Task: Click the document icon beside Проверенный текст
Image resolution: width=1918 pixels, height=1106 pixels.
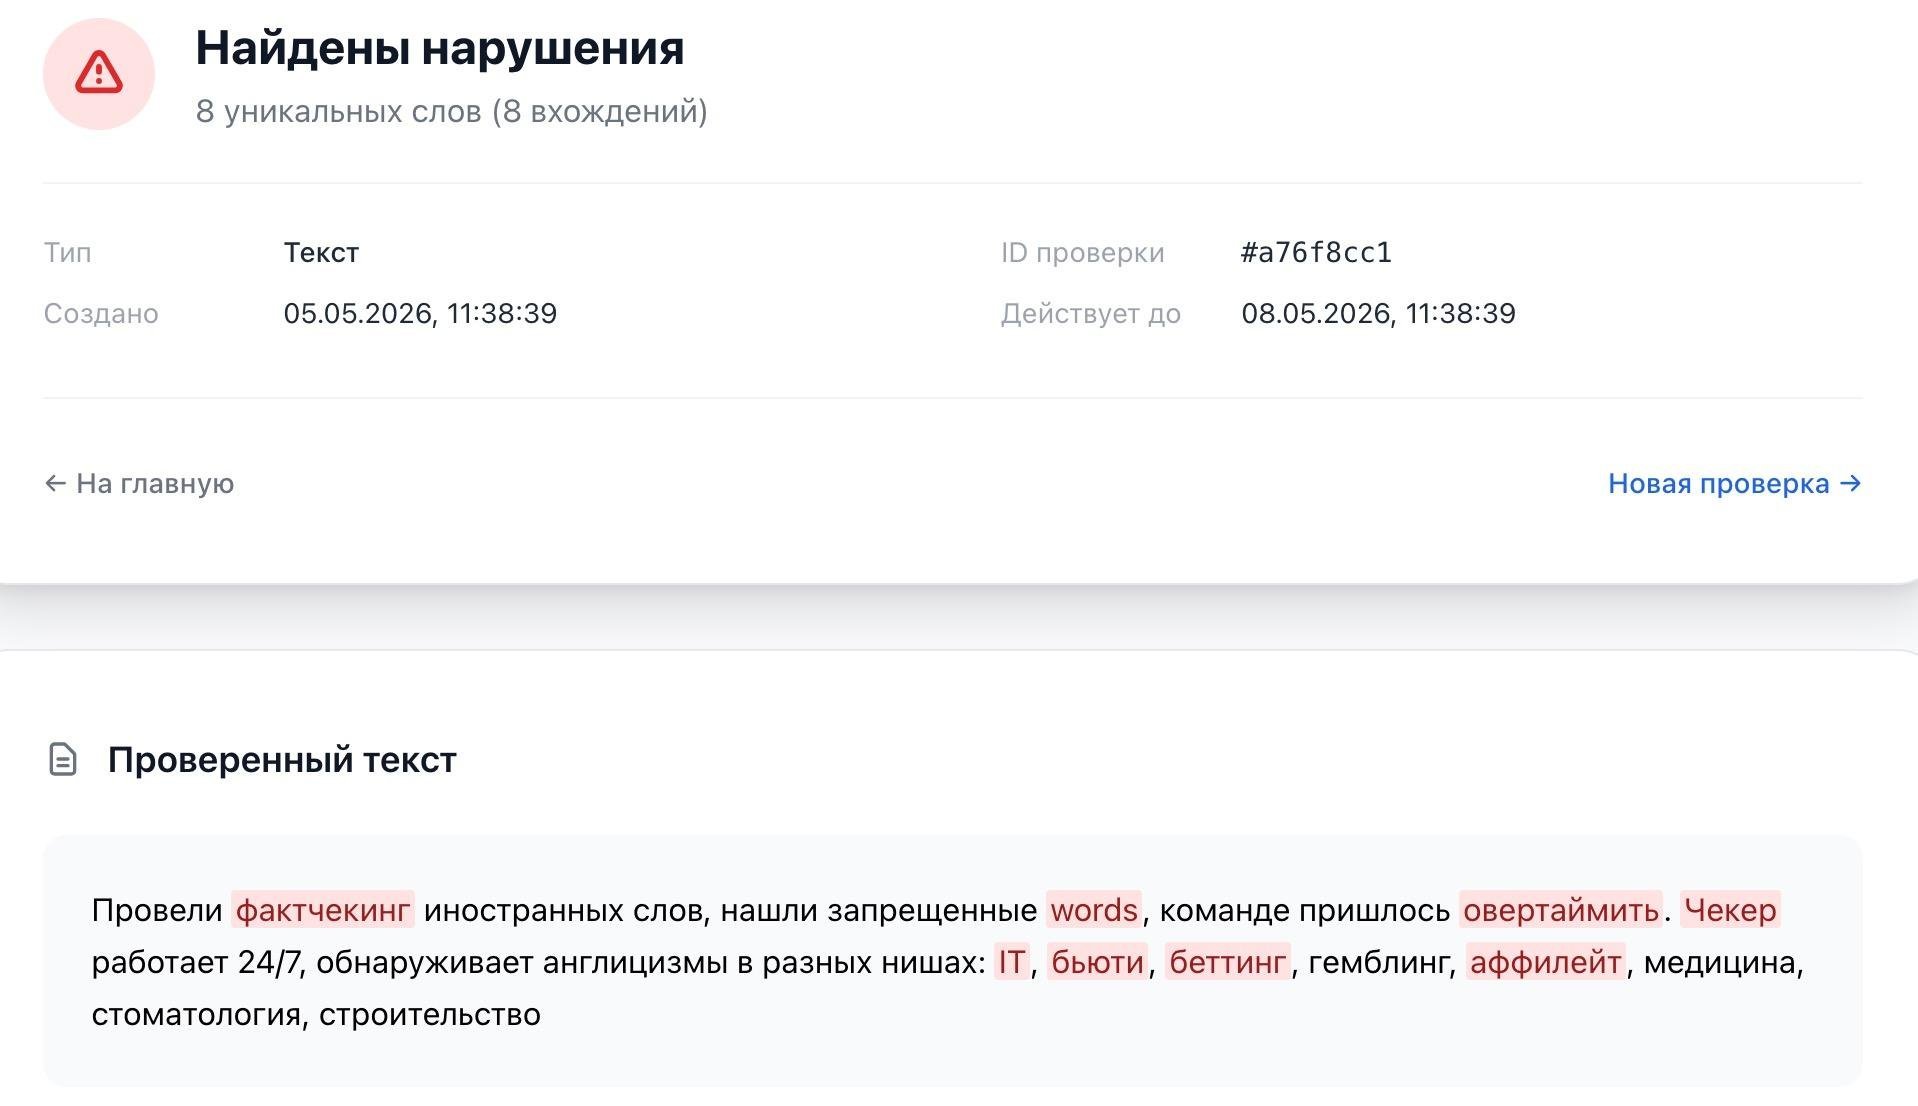Action: click(63, 759)
